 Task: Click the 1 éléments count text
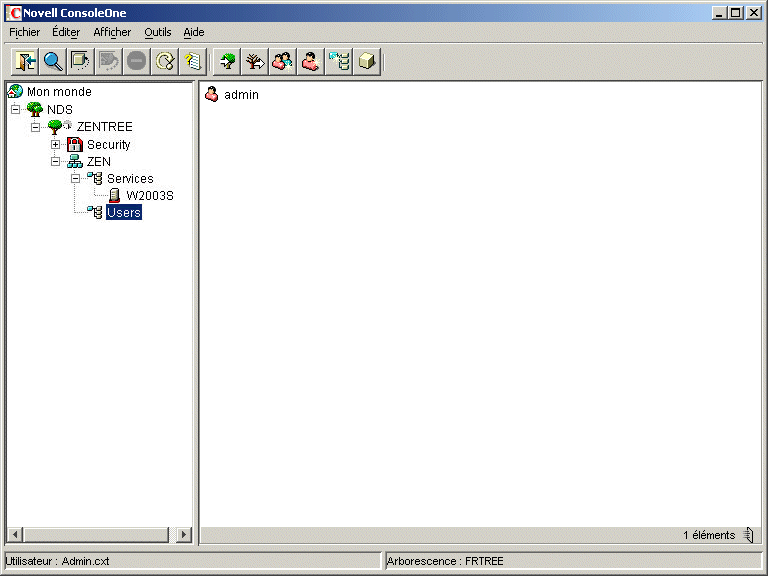pyautogui.click(x=709, y=535)
